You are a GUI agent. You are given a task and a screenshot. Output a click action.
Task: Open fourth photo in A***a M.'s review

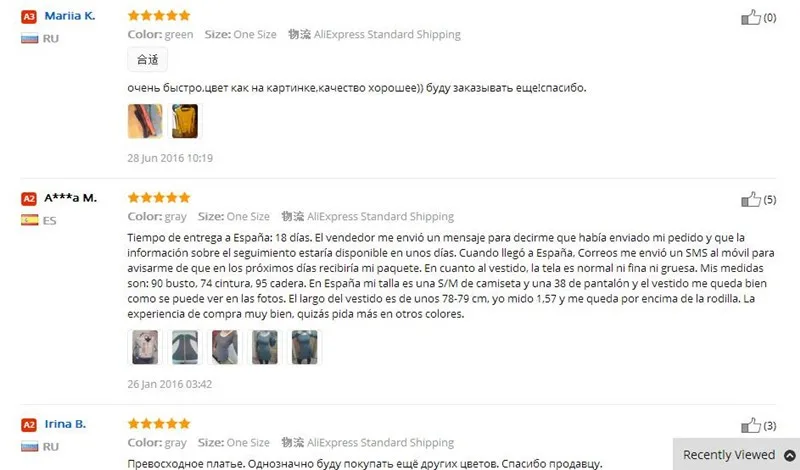click(265, 347)
